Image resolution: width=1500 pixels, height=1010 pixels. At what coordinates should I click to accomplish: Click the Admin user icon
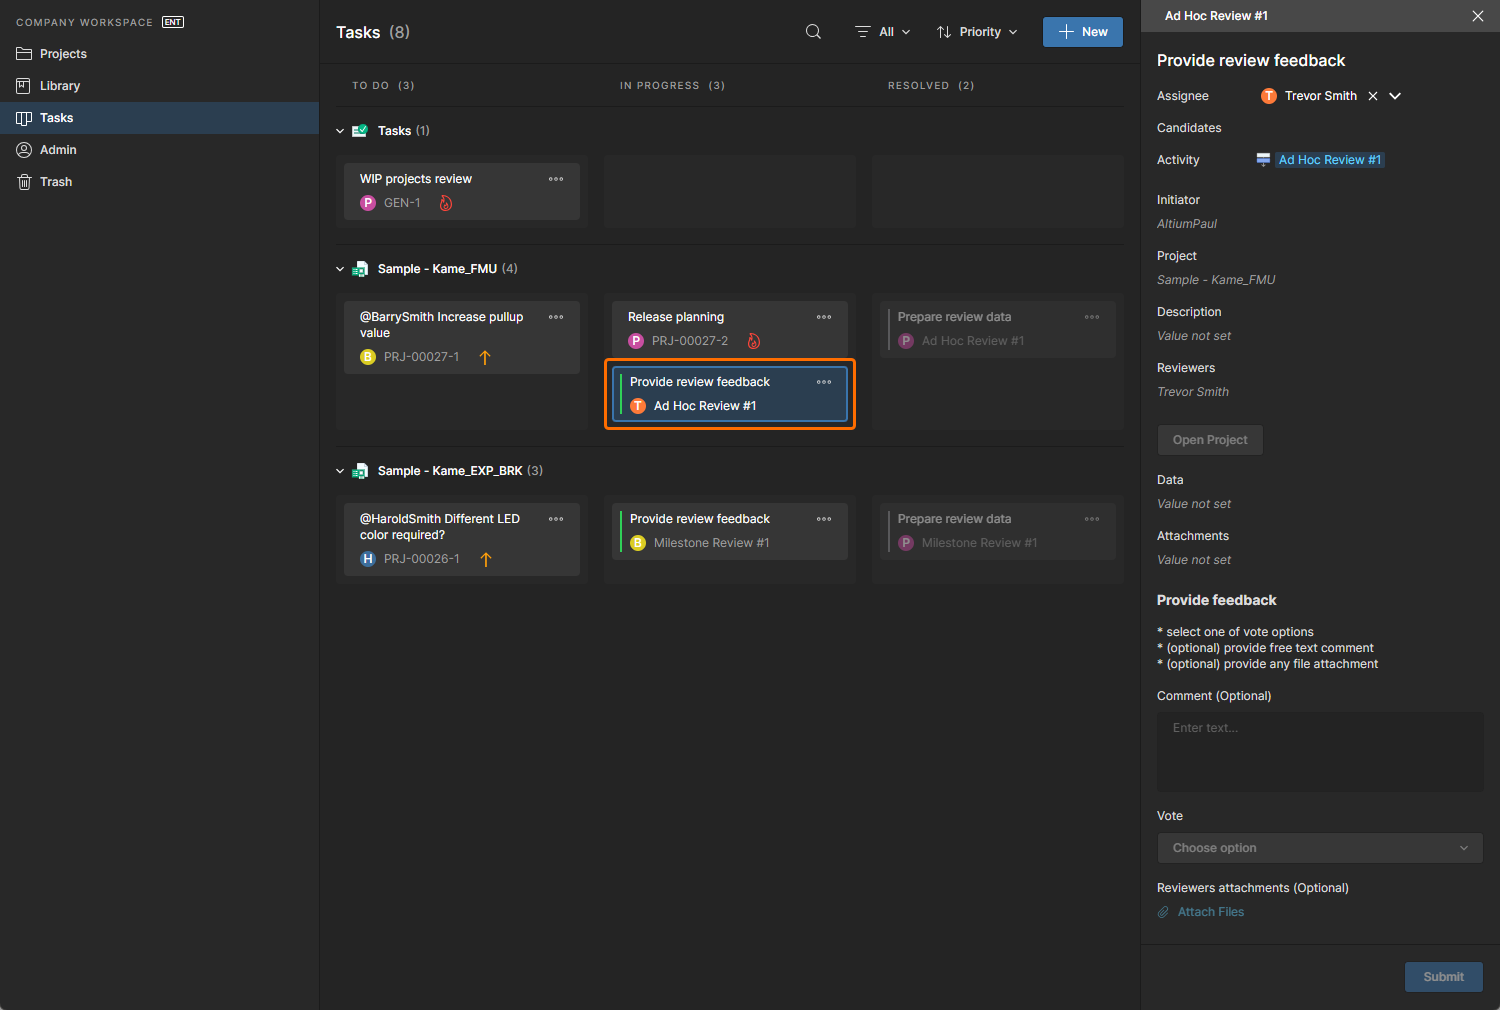pyautogui.click(x=24, y=150)
